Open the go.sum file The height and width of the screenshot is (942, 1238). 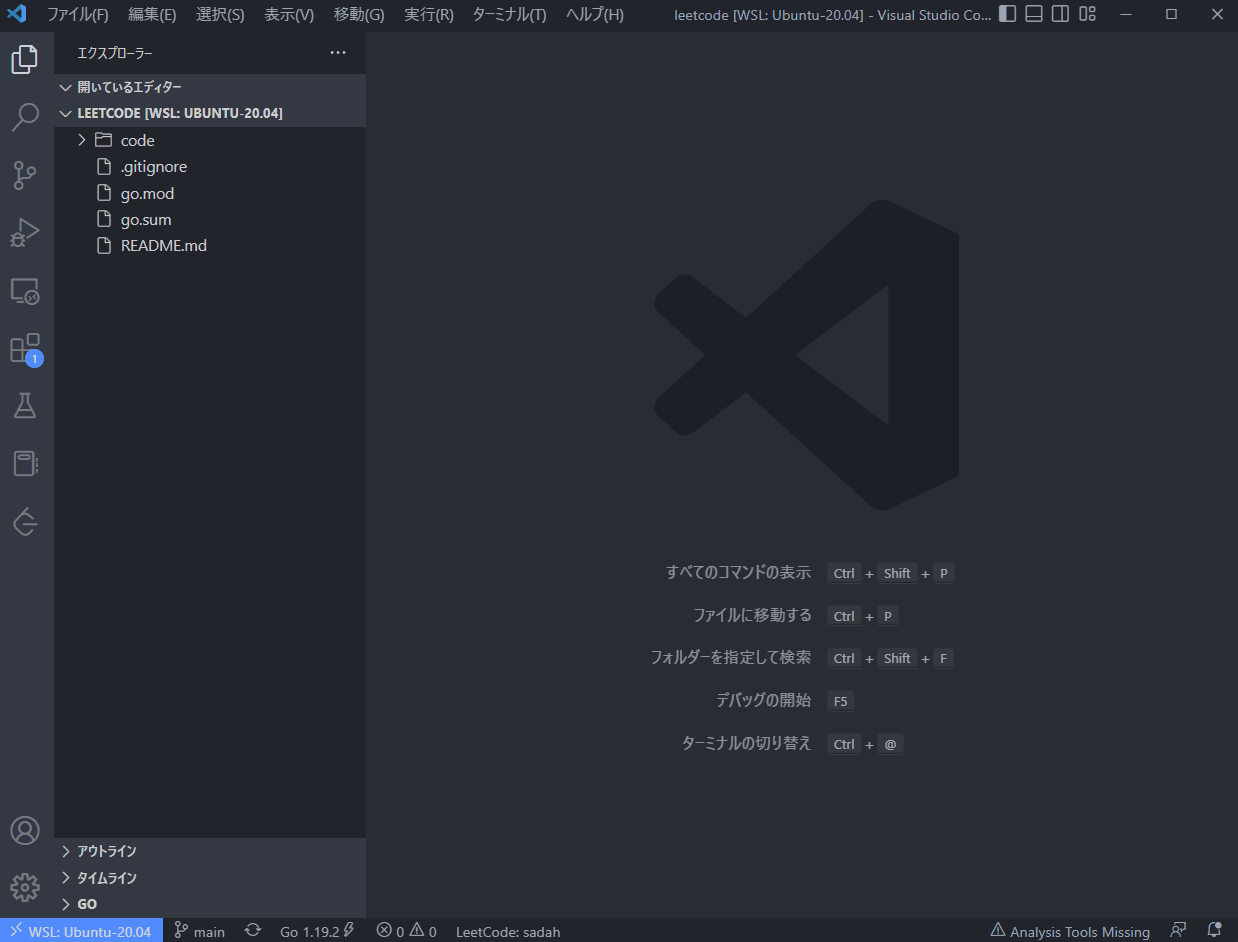pos(210,219)
